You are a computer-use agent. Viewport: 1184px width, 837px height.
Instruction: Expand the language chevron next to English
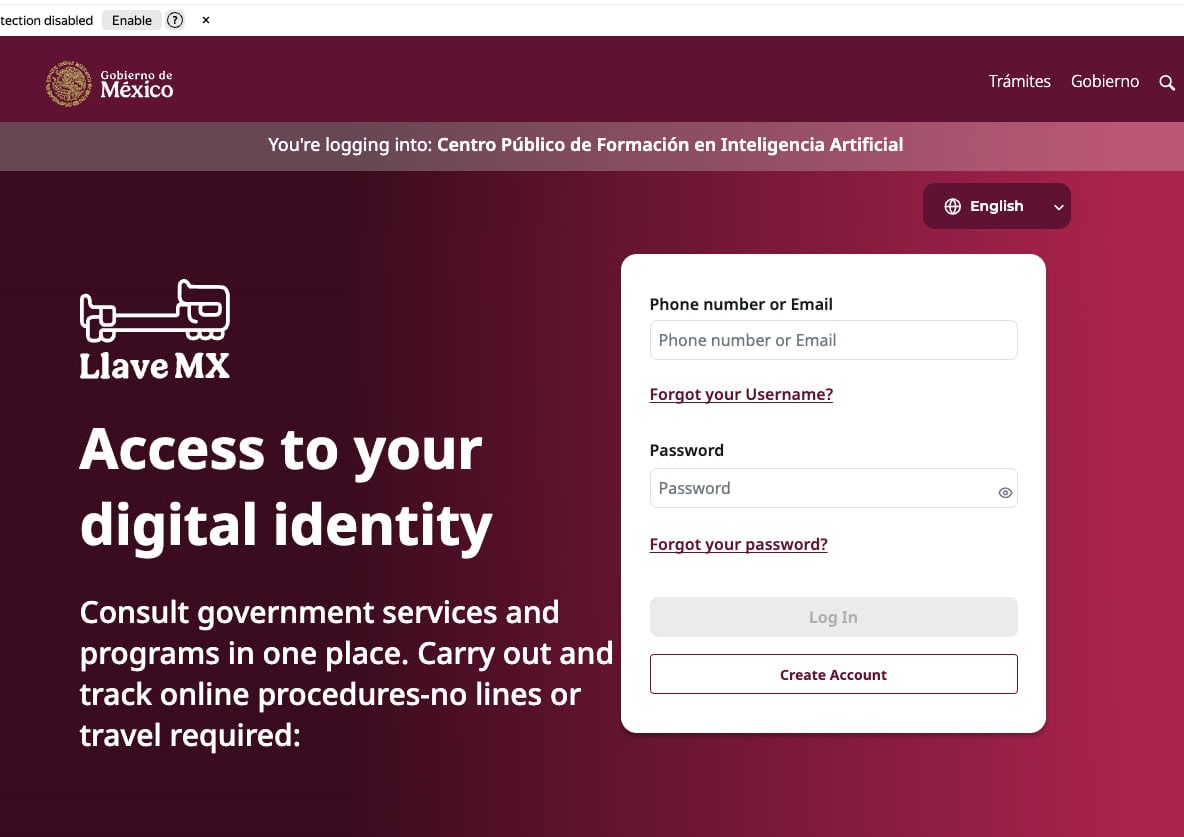point(1058,207)
